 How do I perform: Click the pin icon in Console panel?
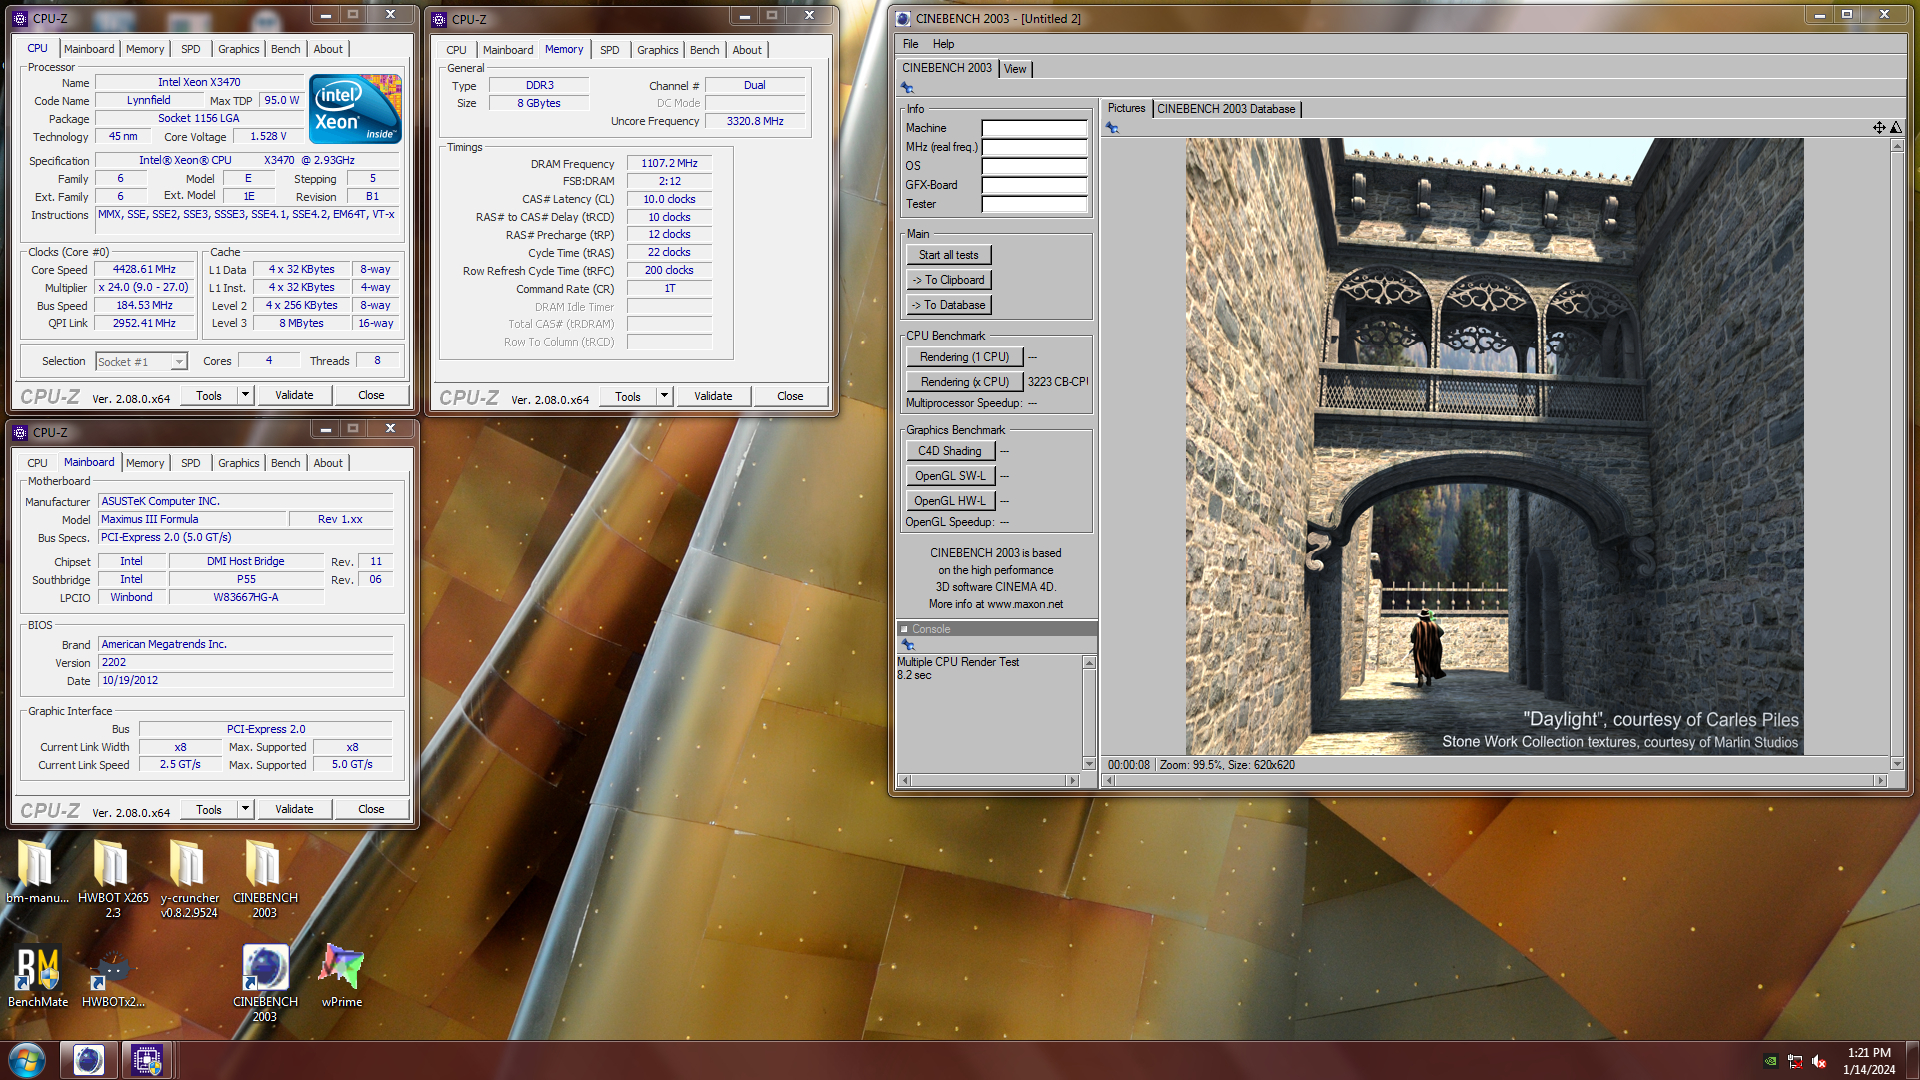[x=908, y=645]
